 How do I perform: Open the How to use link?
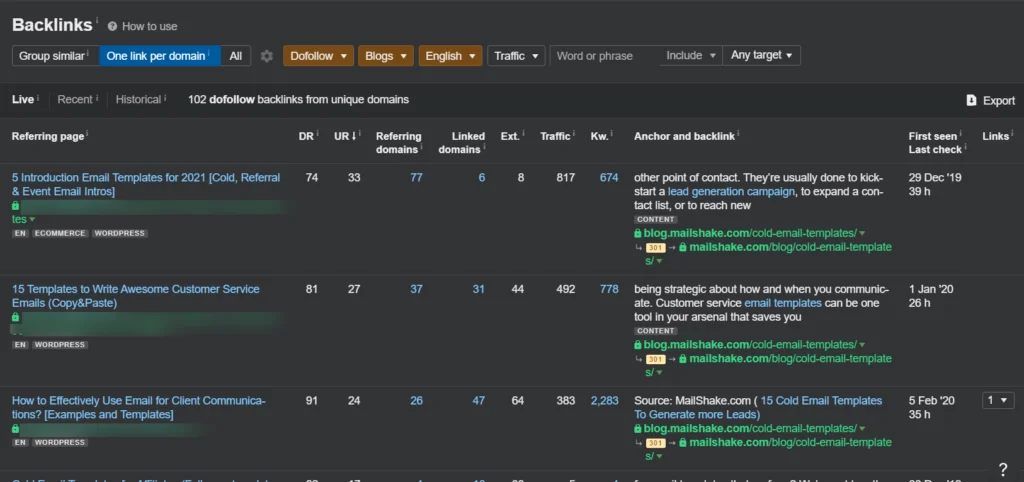click(x=150, y=26)
